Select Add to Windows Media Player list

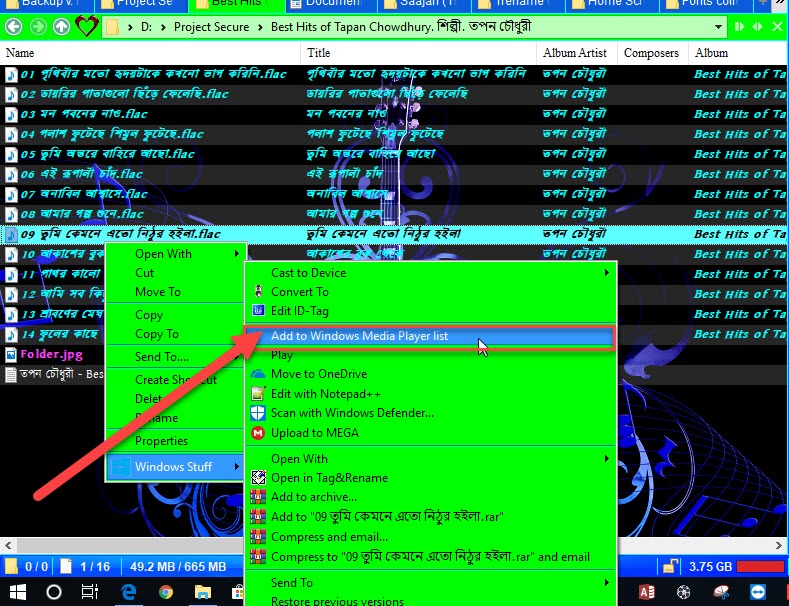pos(429,336)
